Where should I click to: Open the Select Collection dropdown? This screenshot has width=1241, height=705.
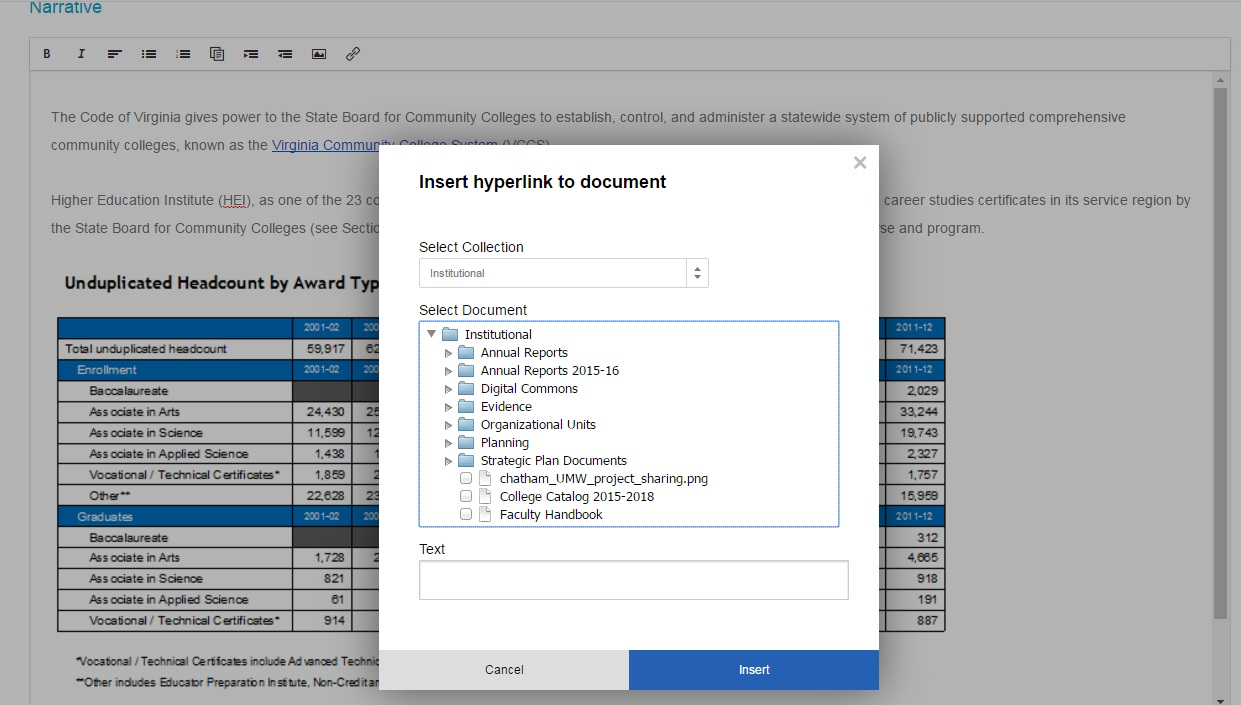pyautogui.click(x=563, y=272)
